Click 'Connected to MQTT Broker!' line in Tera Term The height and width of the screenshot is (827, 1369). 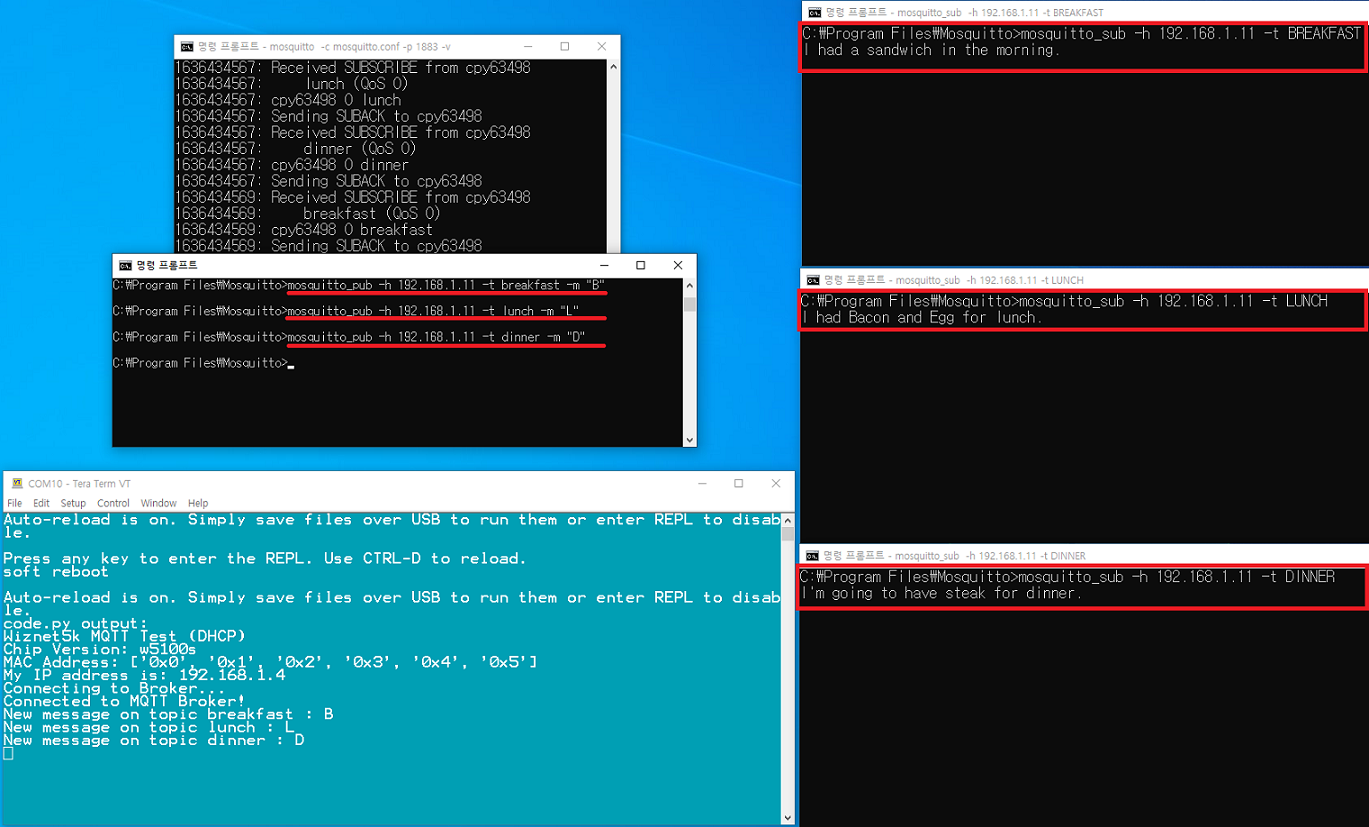124,701
